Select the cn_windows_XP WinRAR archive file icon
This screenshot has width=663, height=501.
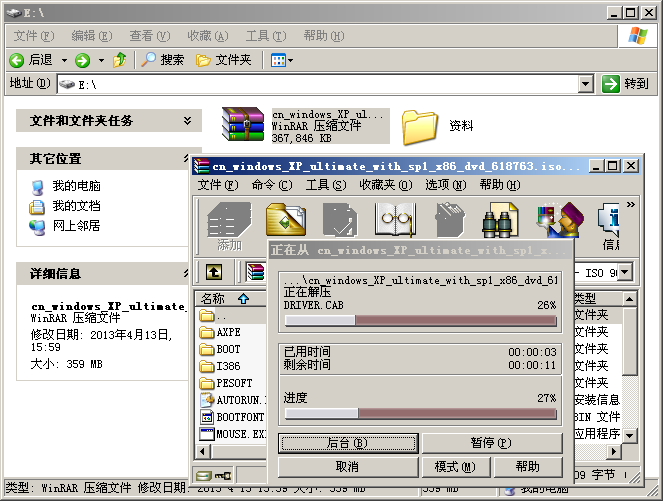point(243,124)
